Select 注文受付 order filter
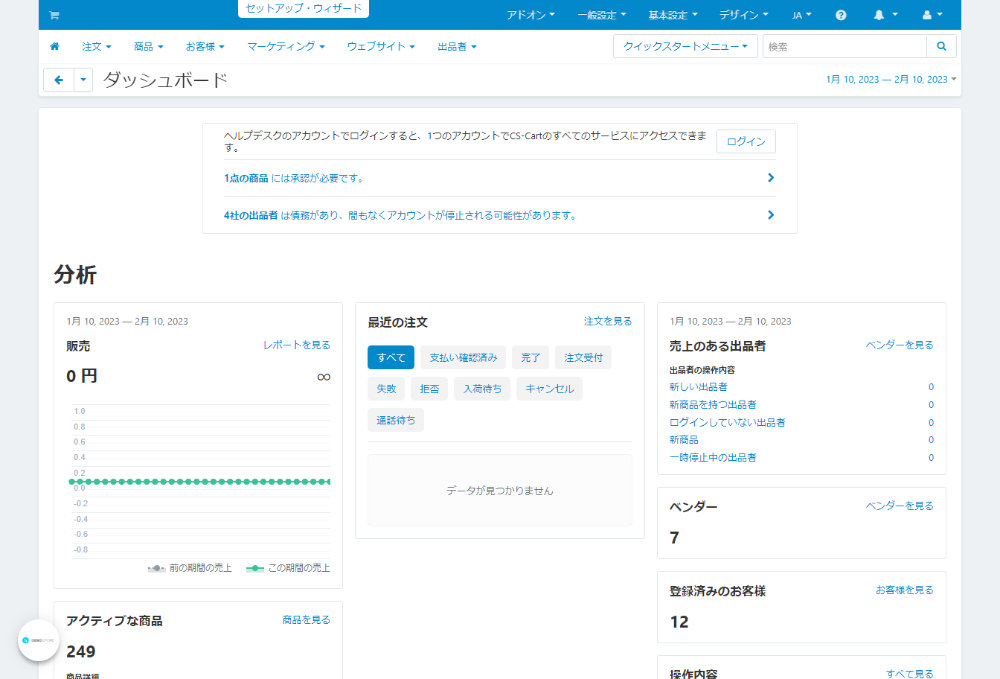This screenshot has height=679, width=1000. point(583,358)
